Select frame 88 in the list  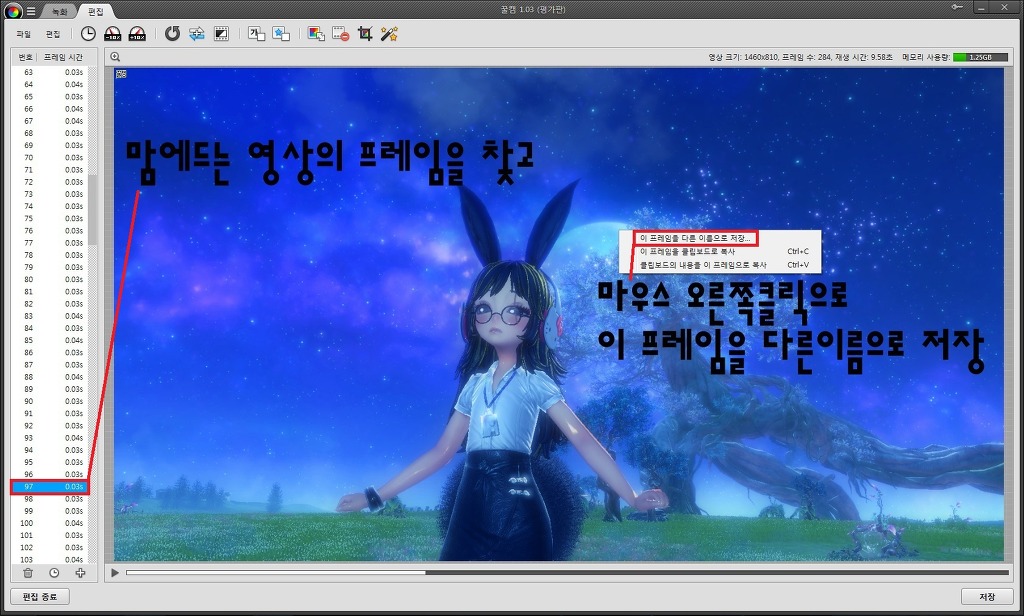[x=50, y=377]
